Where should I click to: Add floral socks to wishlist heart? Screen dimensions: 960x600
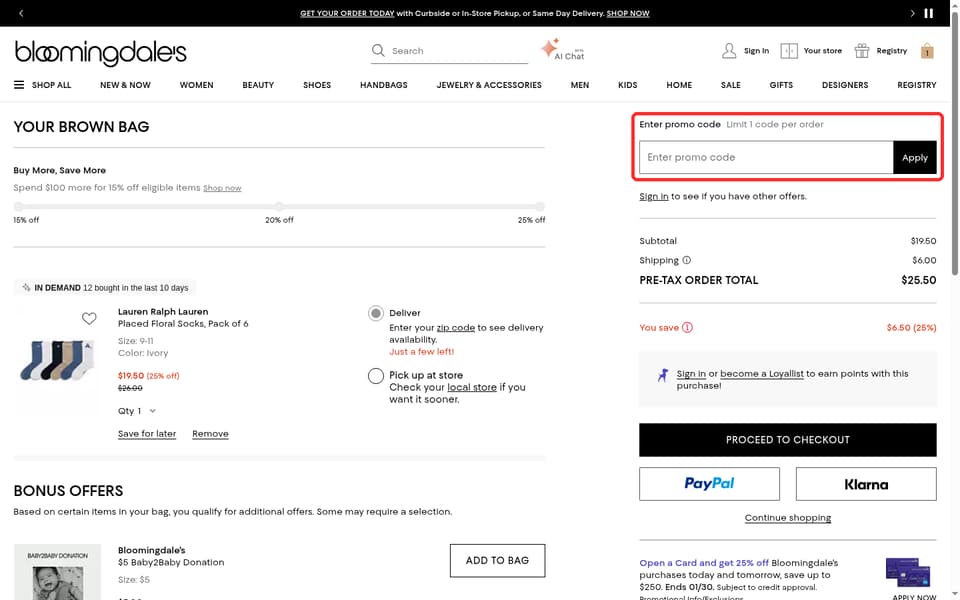(x=89, y=318)
